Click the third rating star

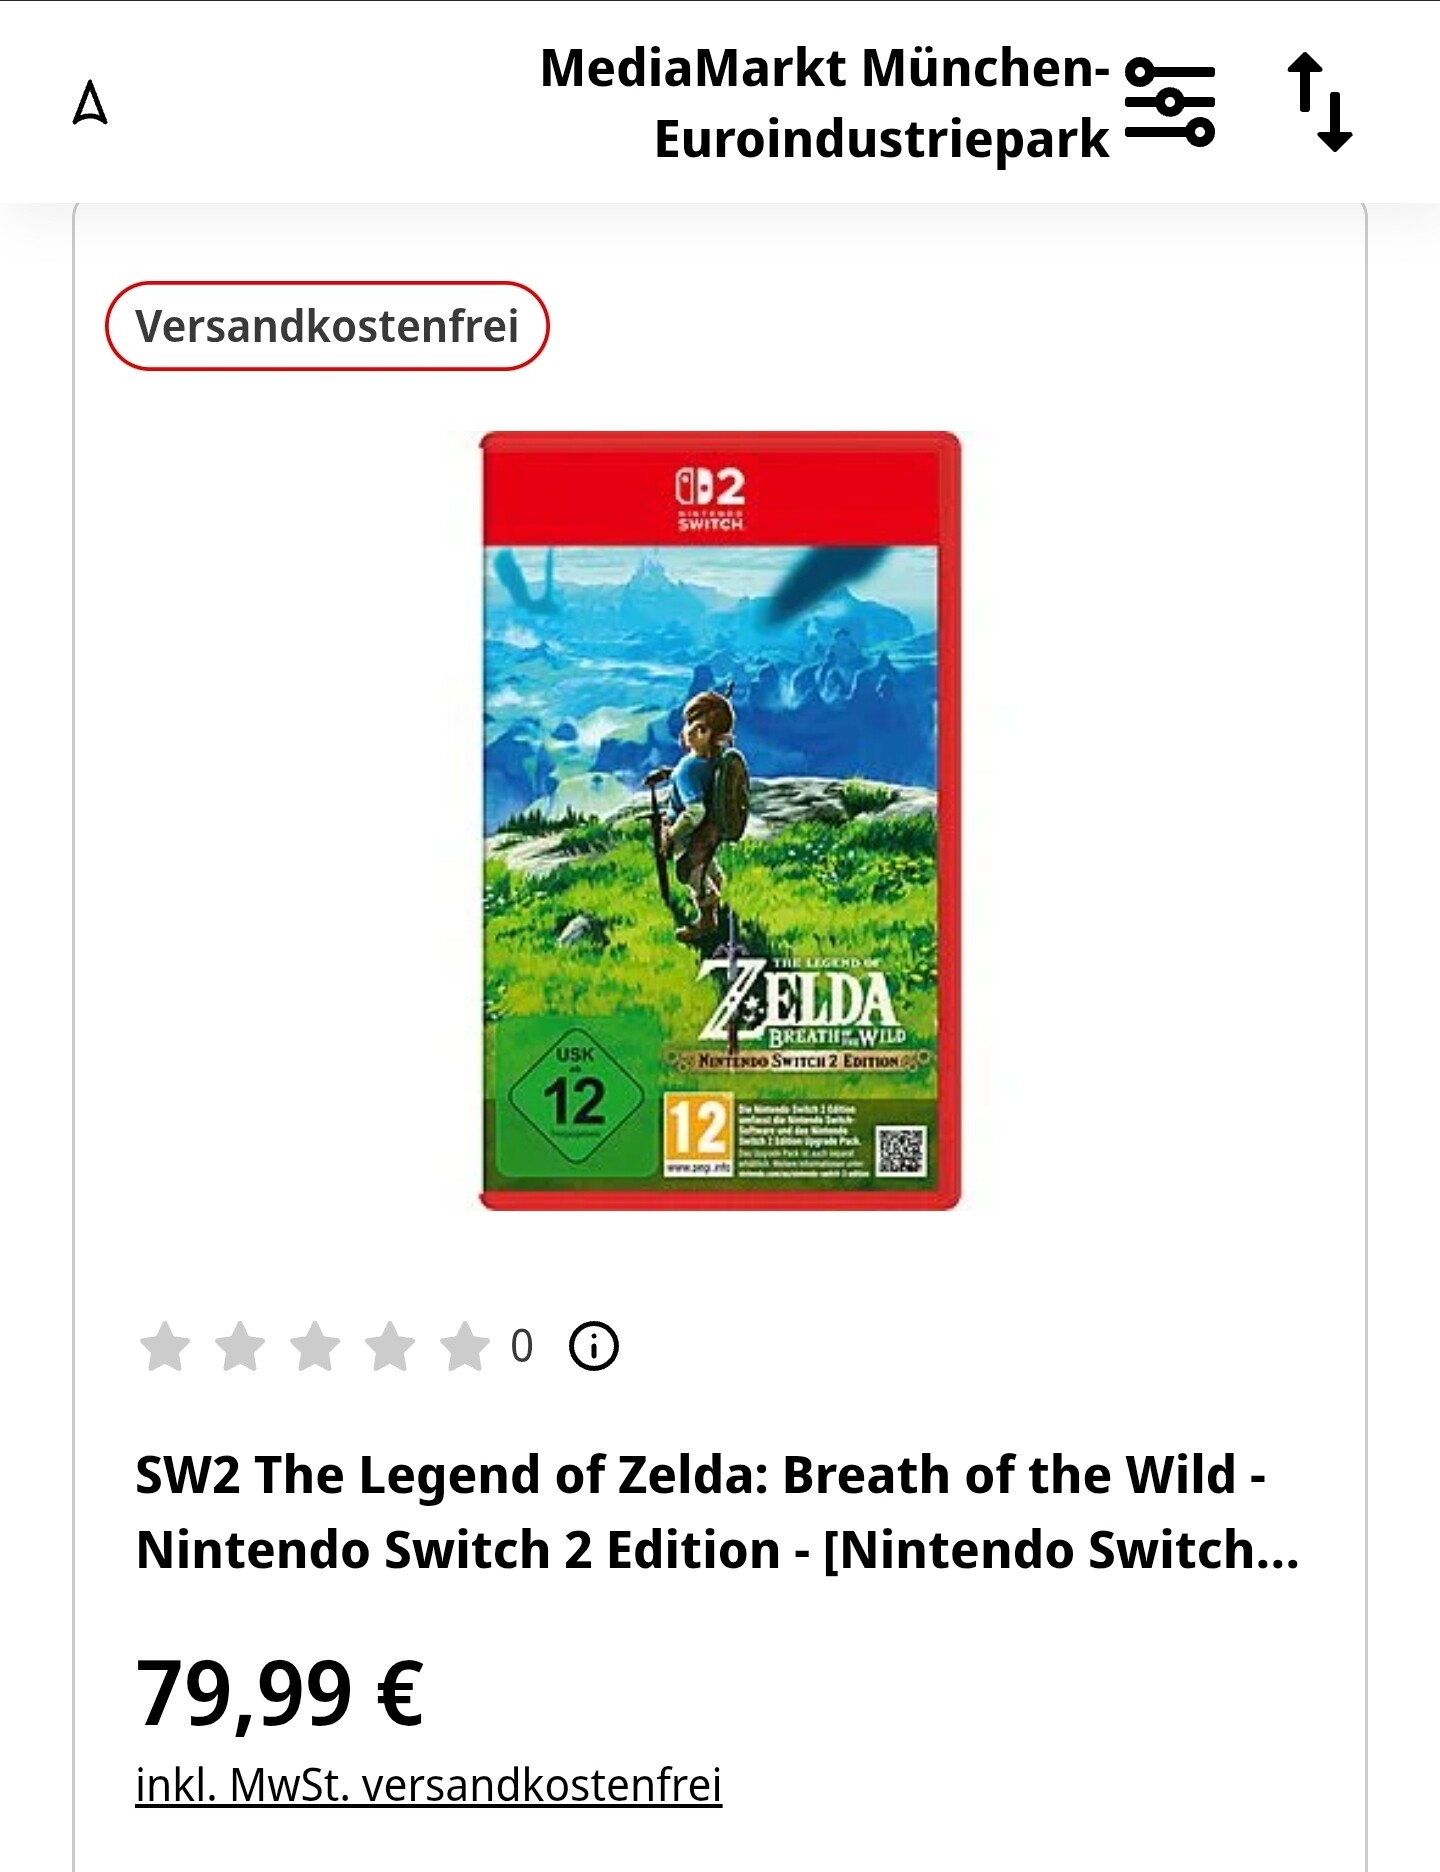[315, 1346]
